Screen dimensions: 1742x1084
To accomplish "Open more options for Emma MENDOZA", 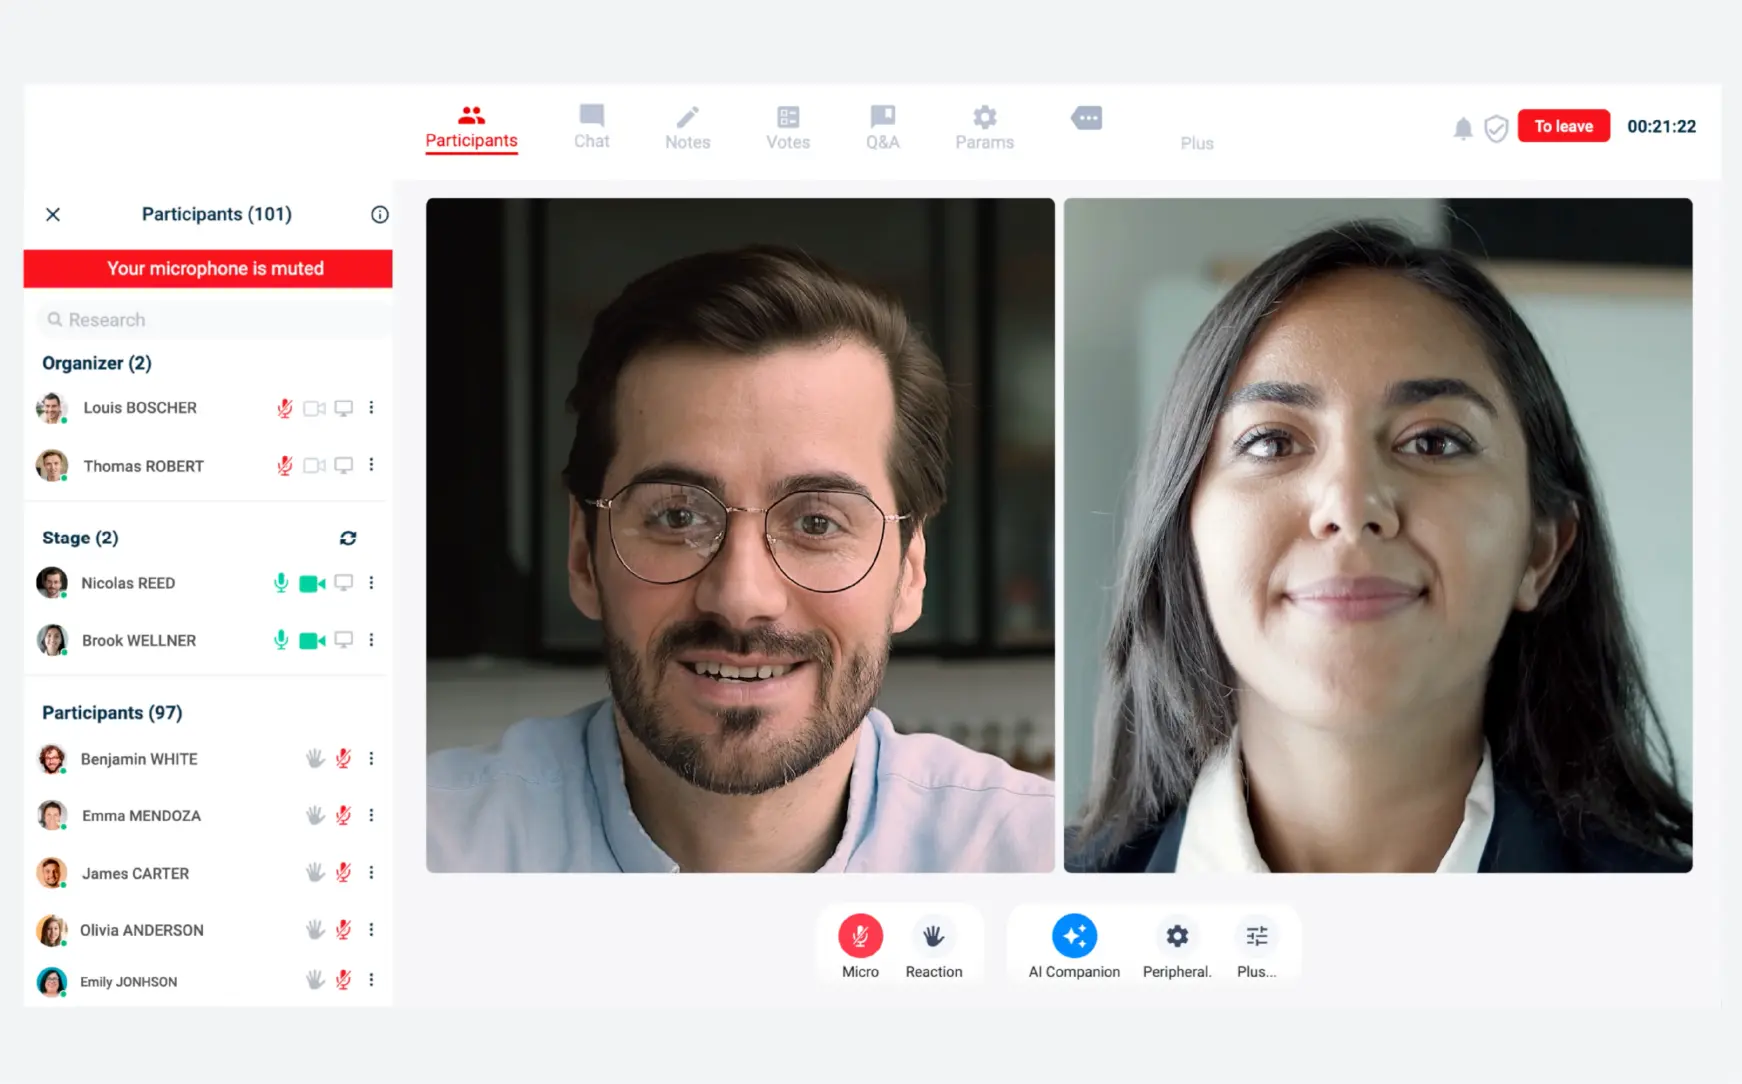I will [371, 816].
